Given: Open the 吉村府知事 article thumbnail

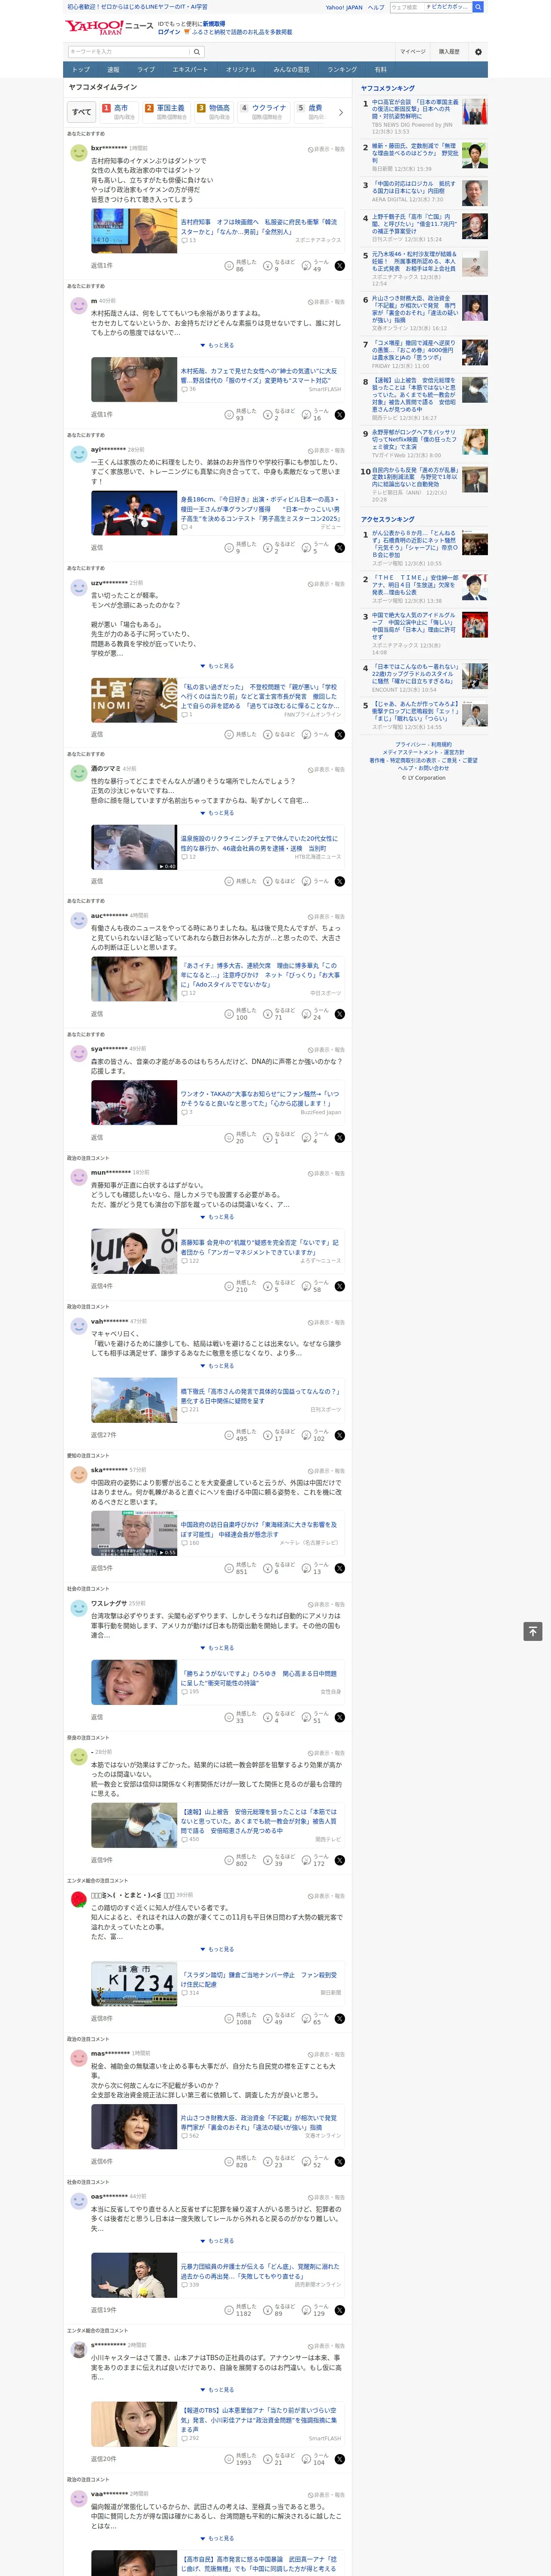Looking at the screenshot, I should click(134, 231).
